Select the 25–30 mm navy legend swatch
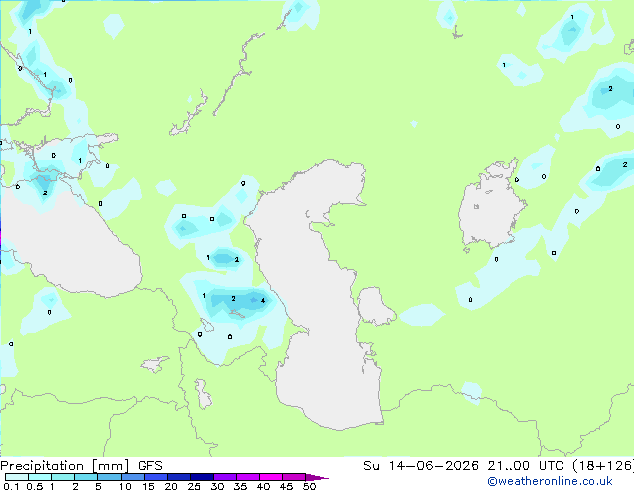This screenshot has height=490, width=634. click(201, 477)
